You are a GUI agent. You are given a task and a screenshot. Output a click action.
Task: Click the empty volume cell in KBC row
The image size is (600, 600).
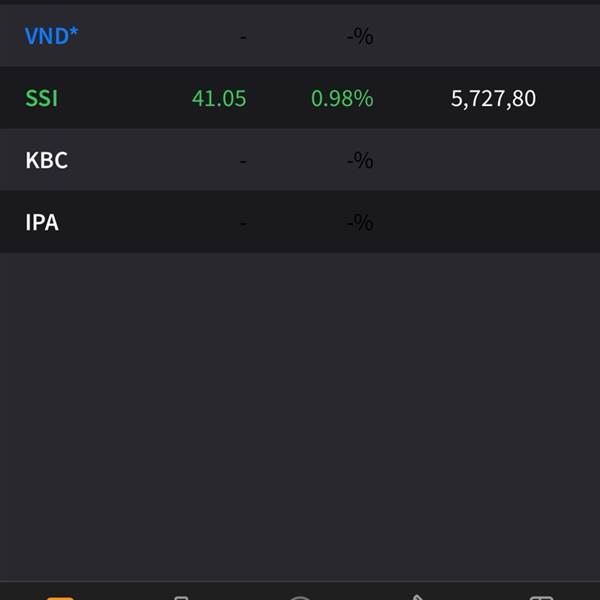493,160
